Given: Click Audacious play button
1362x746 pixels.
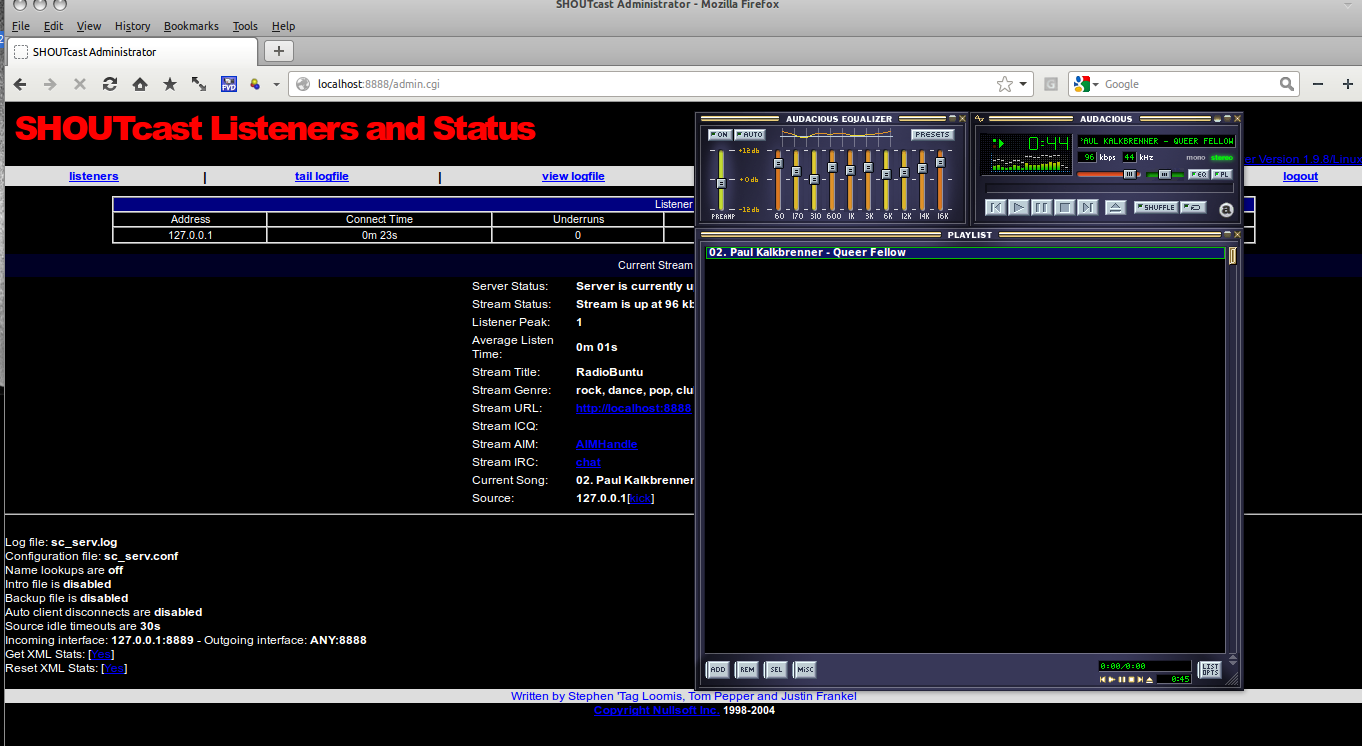Looking at the screenshot, I should (x=1018, y=208).
